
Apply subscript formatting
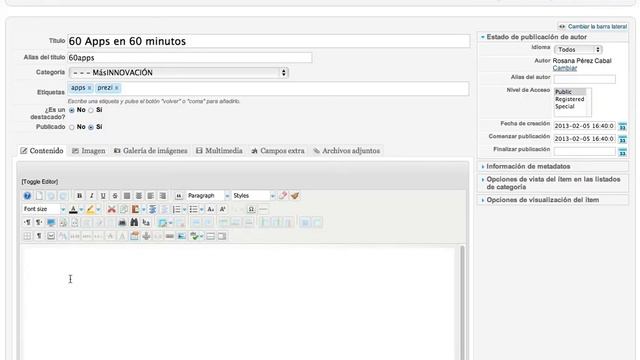coord(211,209)
